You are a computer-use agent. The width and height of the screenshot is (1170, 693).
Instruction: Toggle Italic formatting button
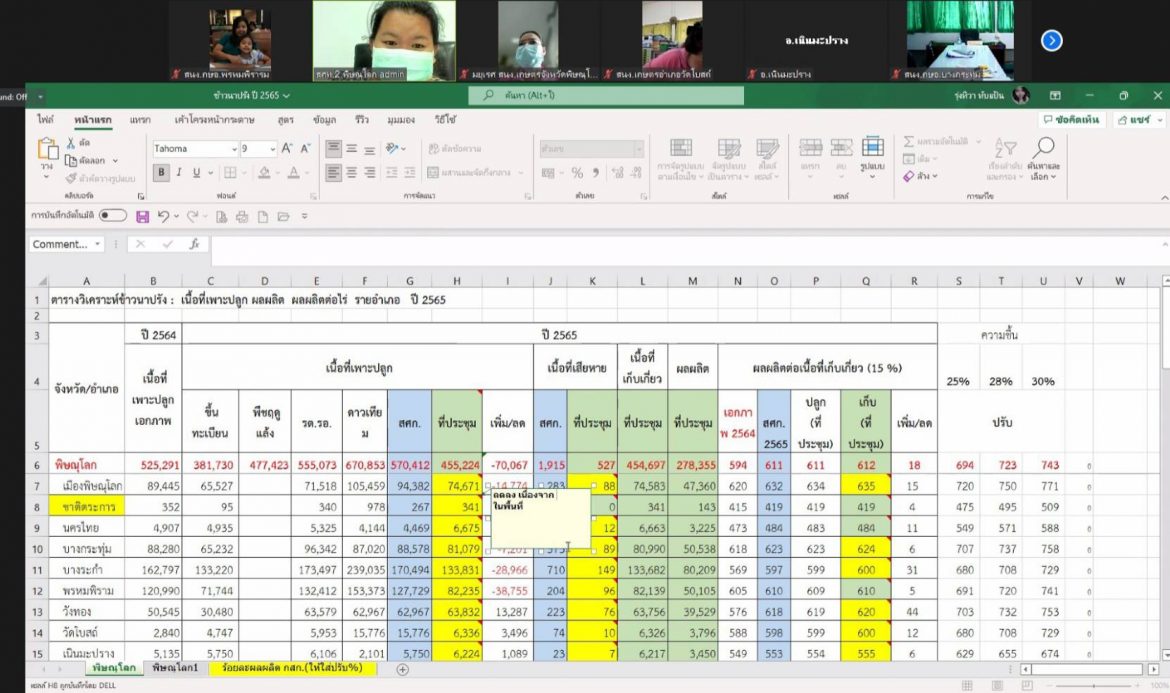pos(179,172)
